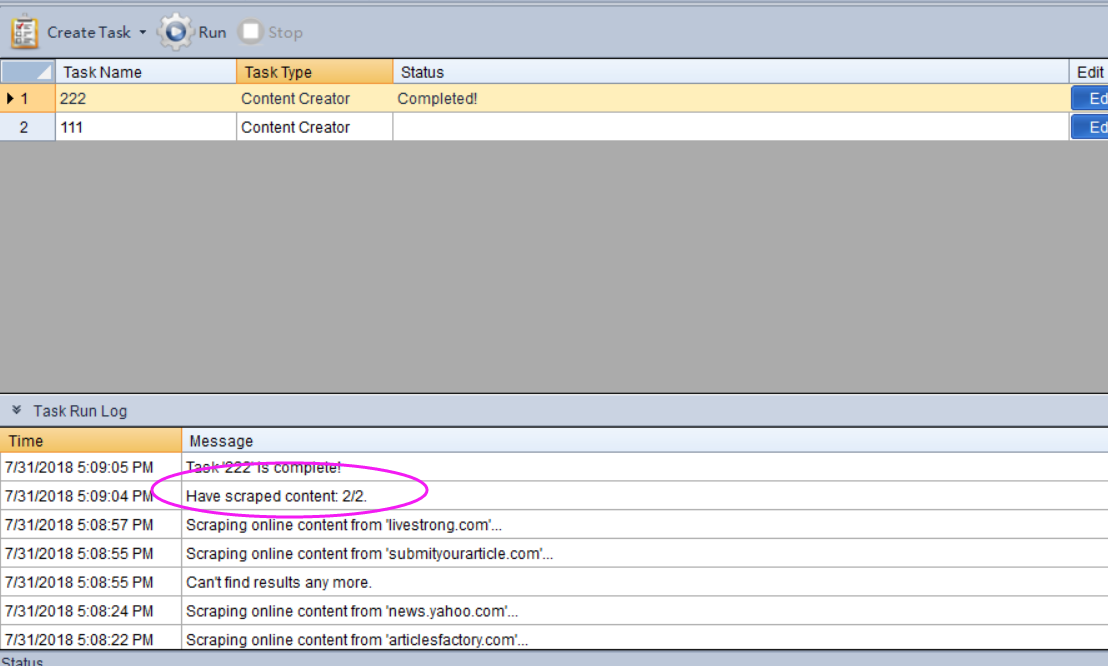This screenshot has height=666, width=1108.
Task: Select the livestrong.com scraping log entry
Action: click(x=344, y=525)
